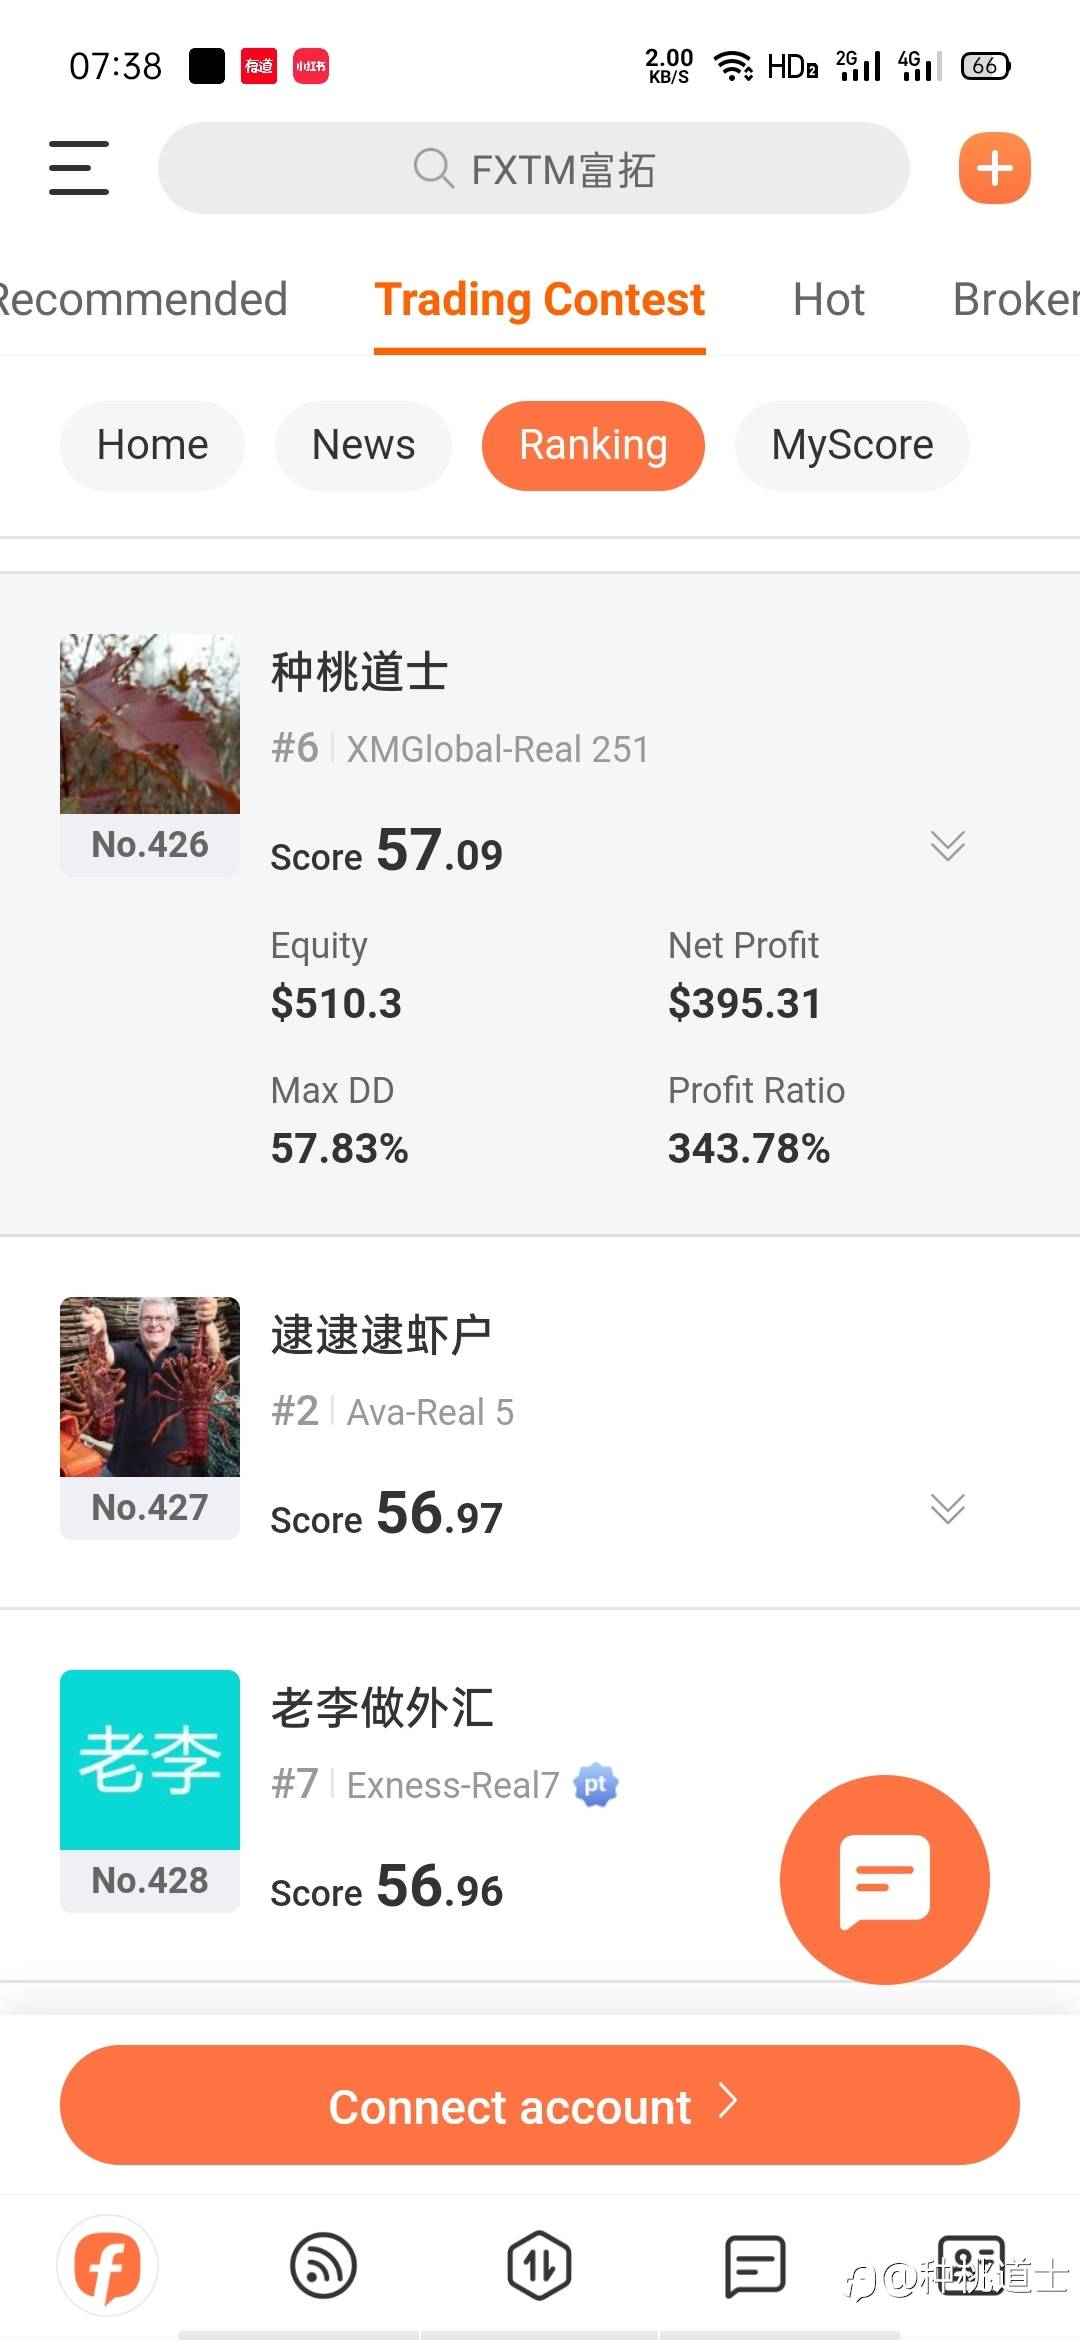Tap the orange plus add button

994,168
